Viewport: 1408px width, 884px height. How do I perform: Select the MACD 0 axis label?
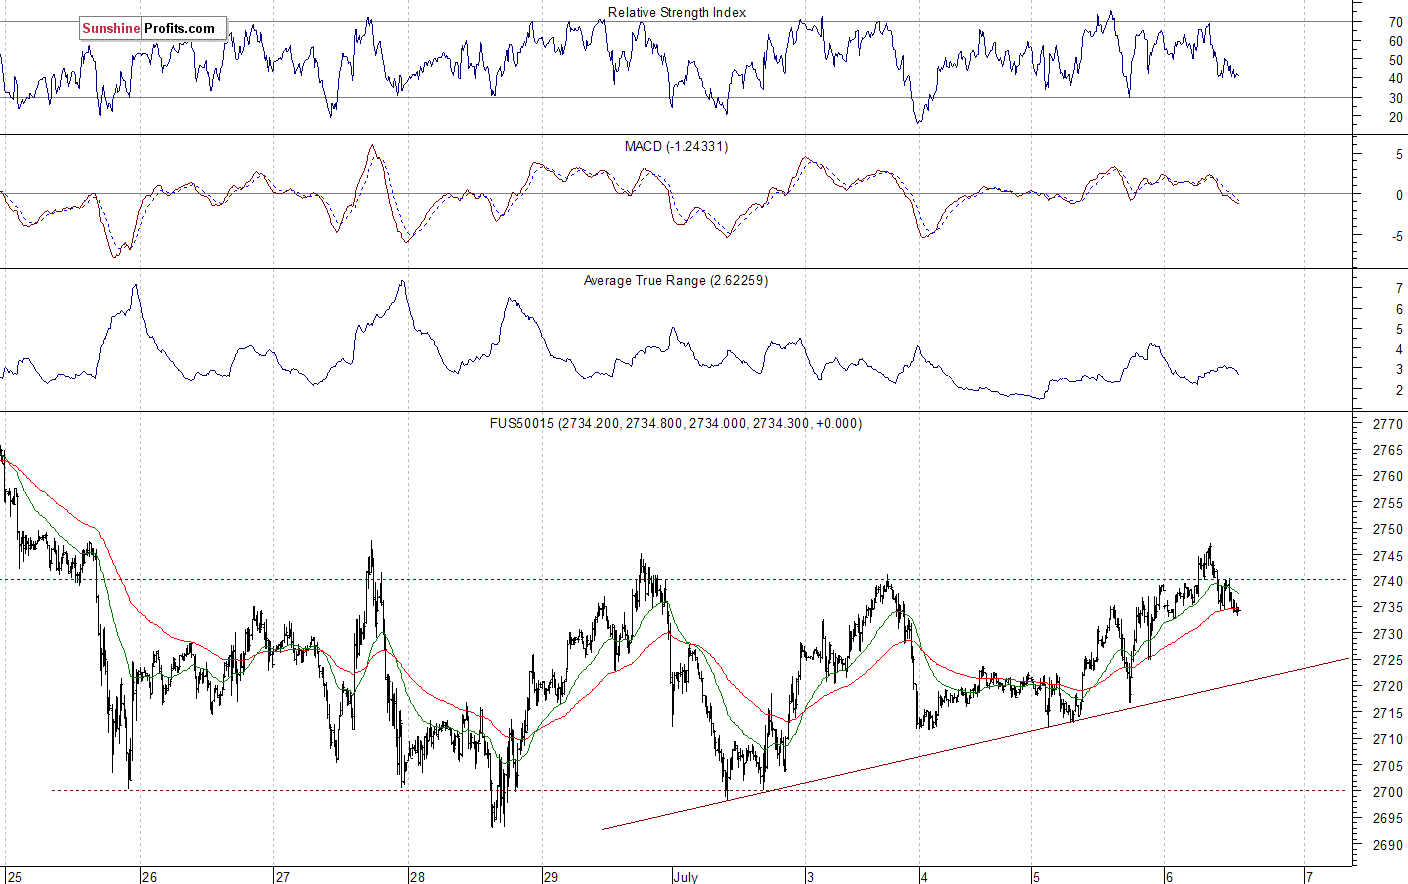coord(1399,196)
